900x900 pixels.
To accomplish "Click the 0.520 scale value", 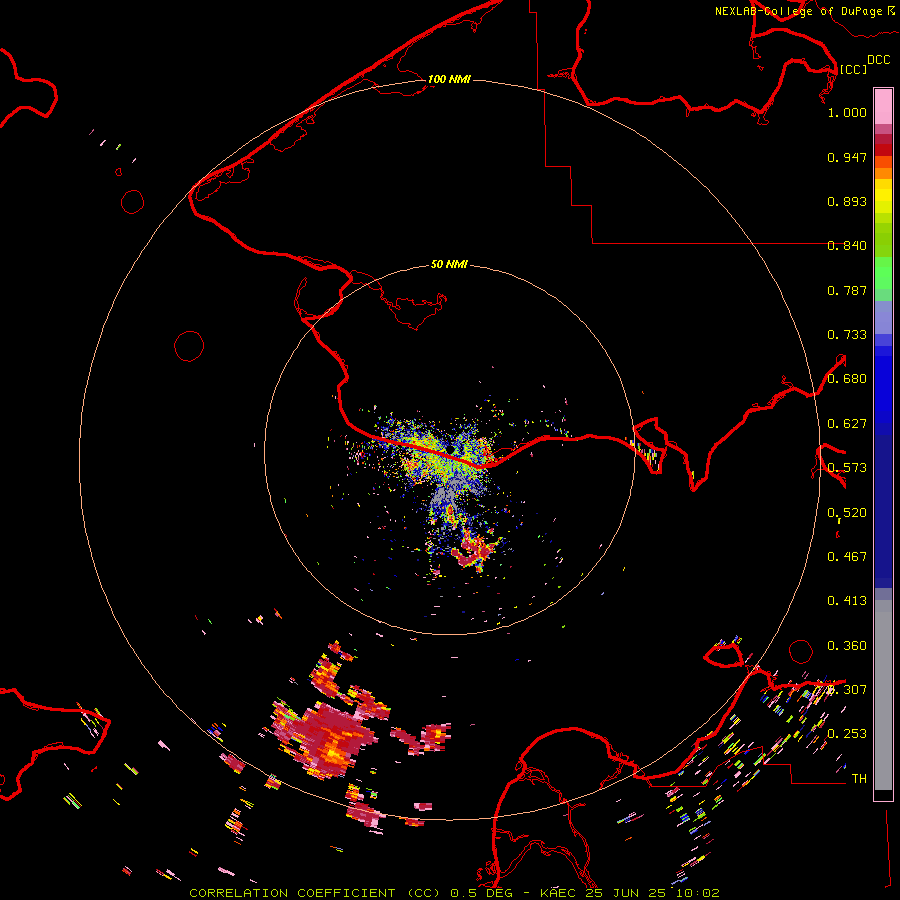I will [x=847, y=513].
